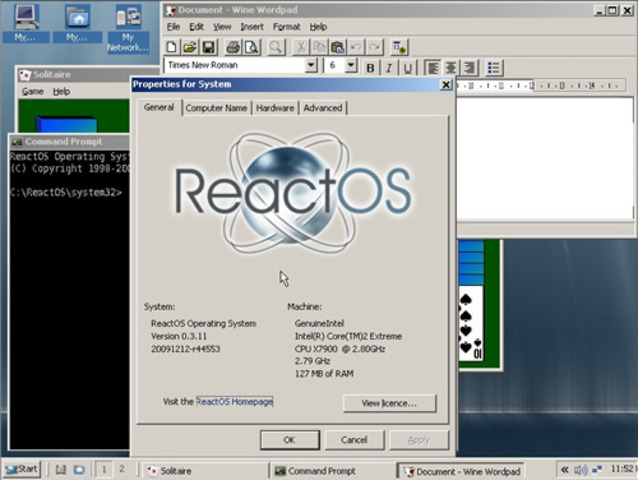Screen dimensions: 638x480
Task: Click the Find magnifier icon in Wordpad
Action: pos(276,47)
